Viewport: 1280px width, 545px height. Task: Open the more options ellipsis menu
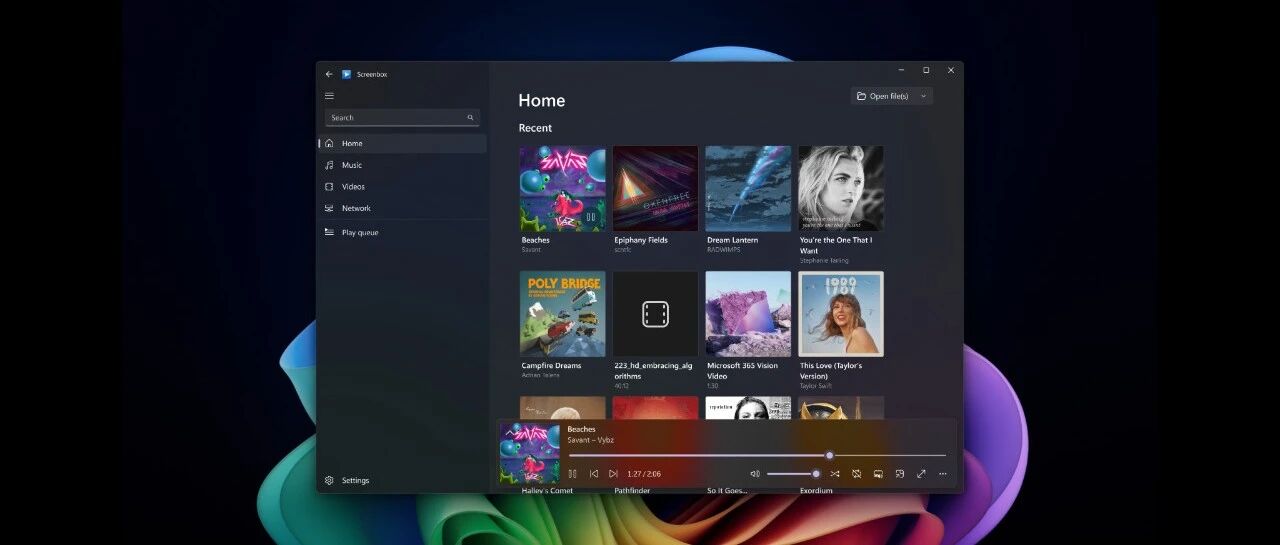point(943,474)
